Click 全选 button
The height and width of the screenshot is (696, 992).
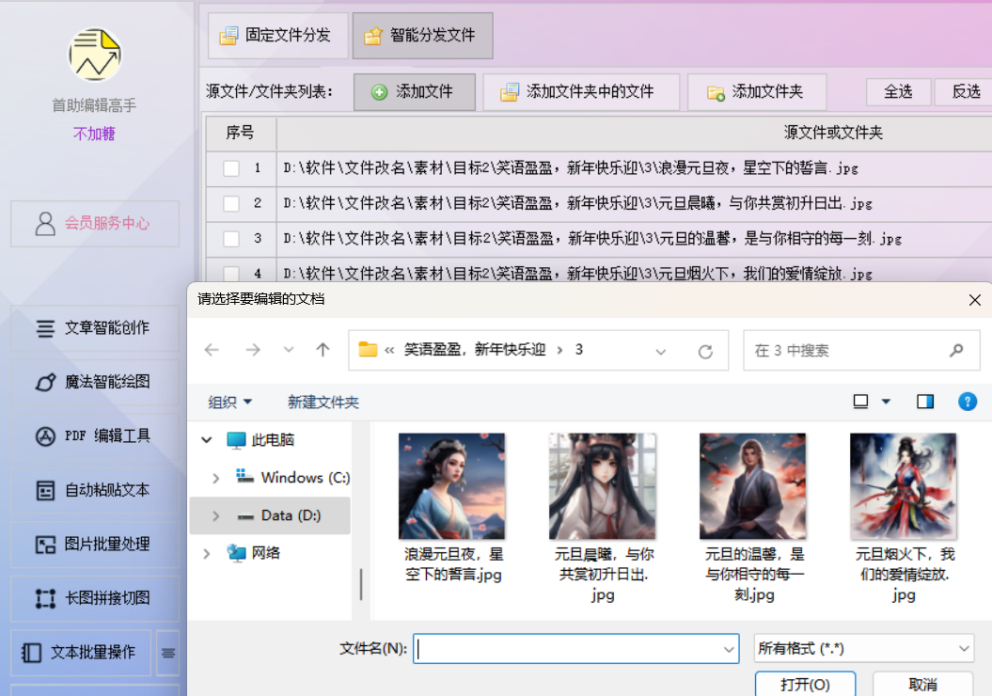click(x=898, y=92)
